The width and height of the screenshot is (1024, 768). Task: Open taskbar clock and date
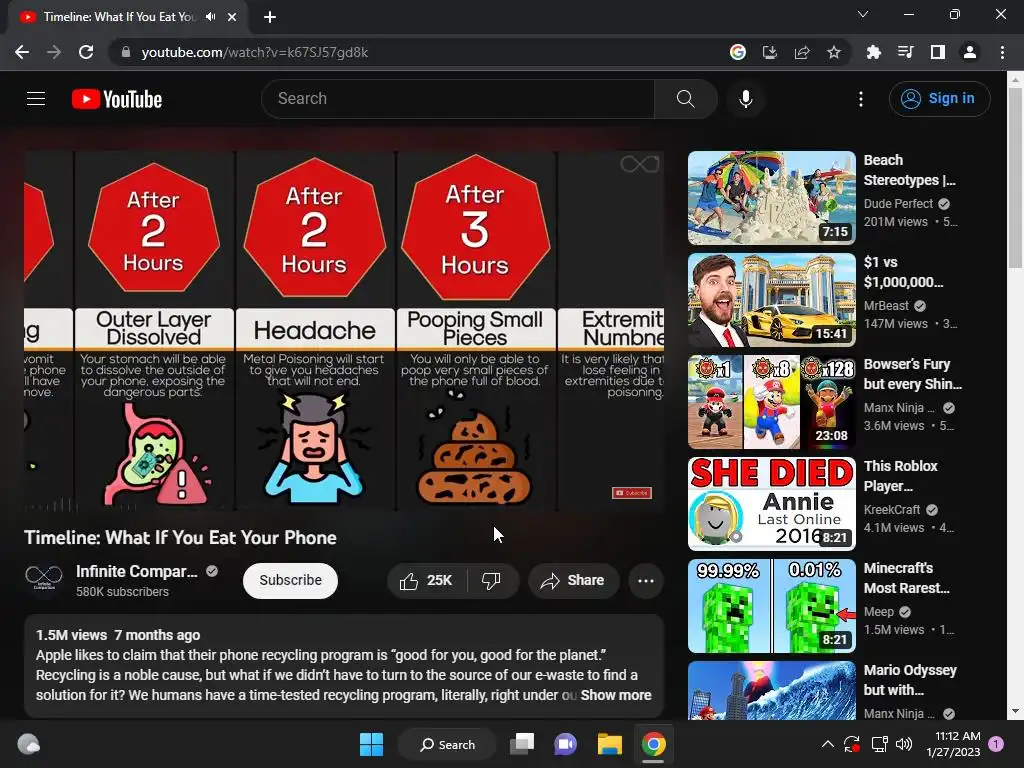(953, 744)
